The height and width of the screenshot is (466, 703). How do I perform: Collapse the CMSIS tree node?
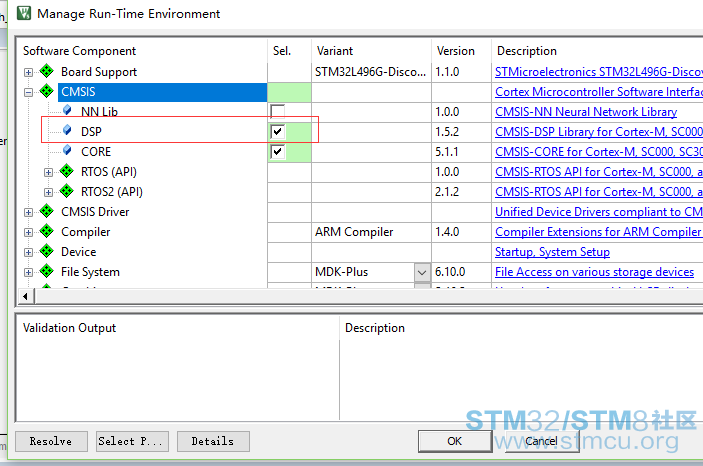(x=28, y=92)
